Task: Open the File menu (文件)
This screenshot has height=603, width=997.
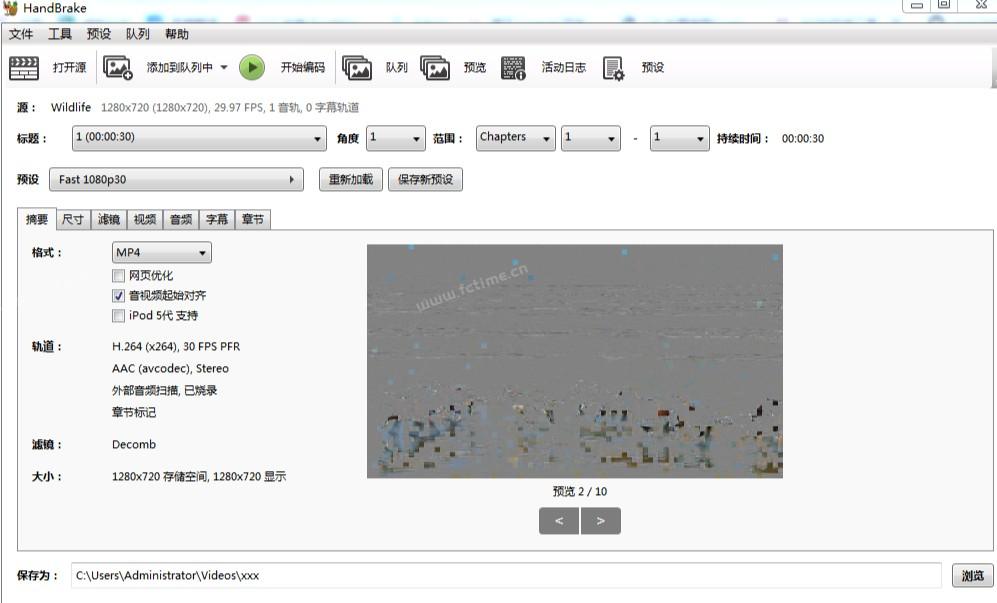Action: 20,34
